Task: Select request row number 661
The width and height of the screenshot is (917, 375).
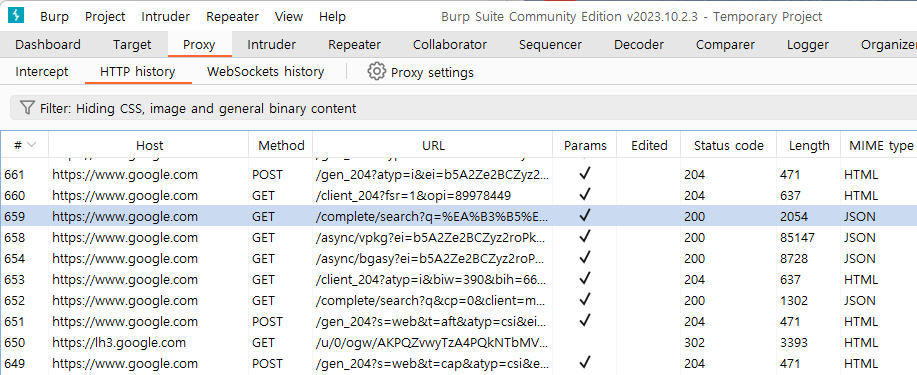Action: pyautogui.click(x=458, y=174)
